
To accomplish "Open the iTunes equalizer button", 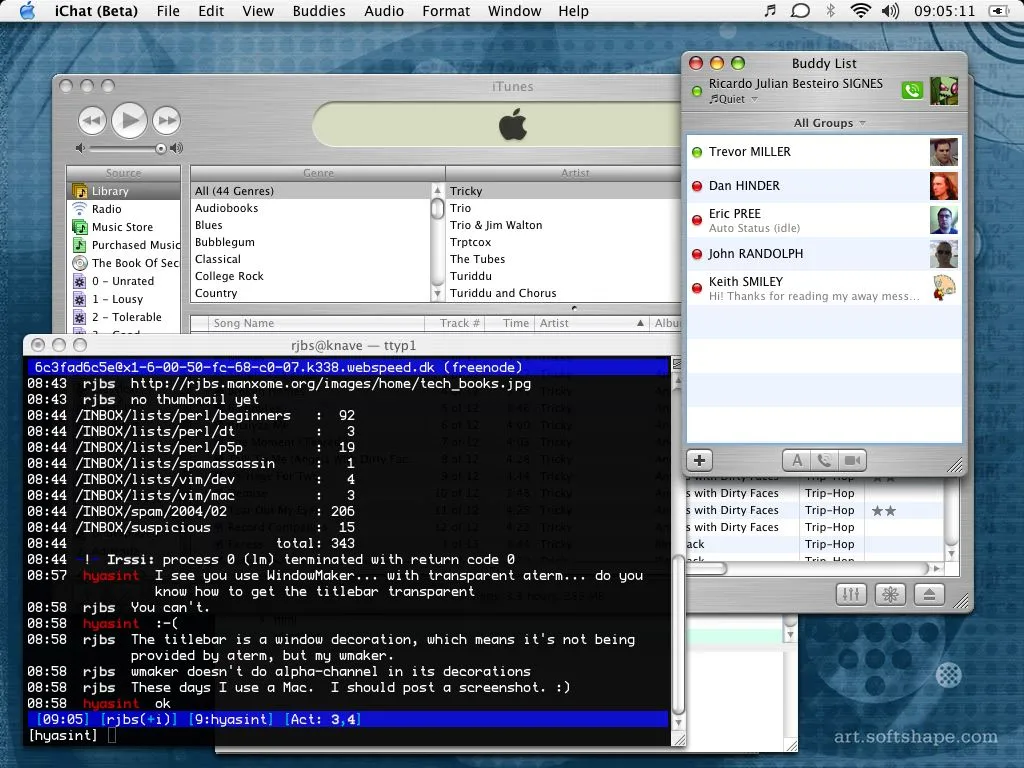I will [x=851, y=594].
